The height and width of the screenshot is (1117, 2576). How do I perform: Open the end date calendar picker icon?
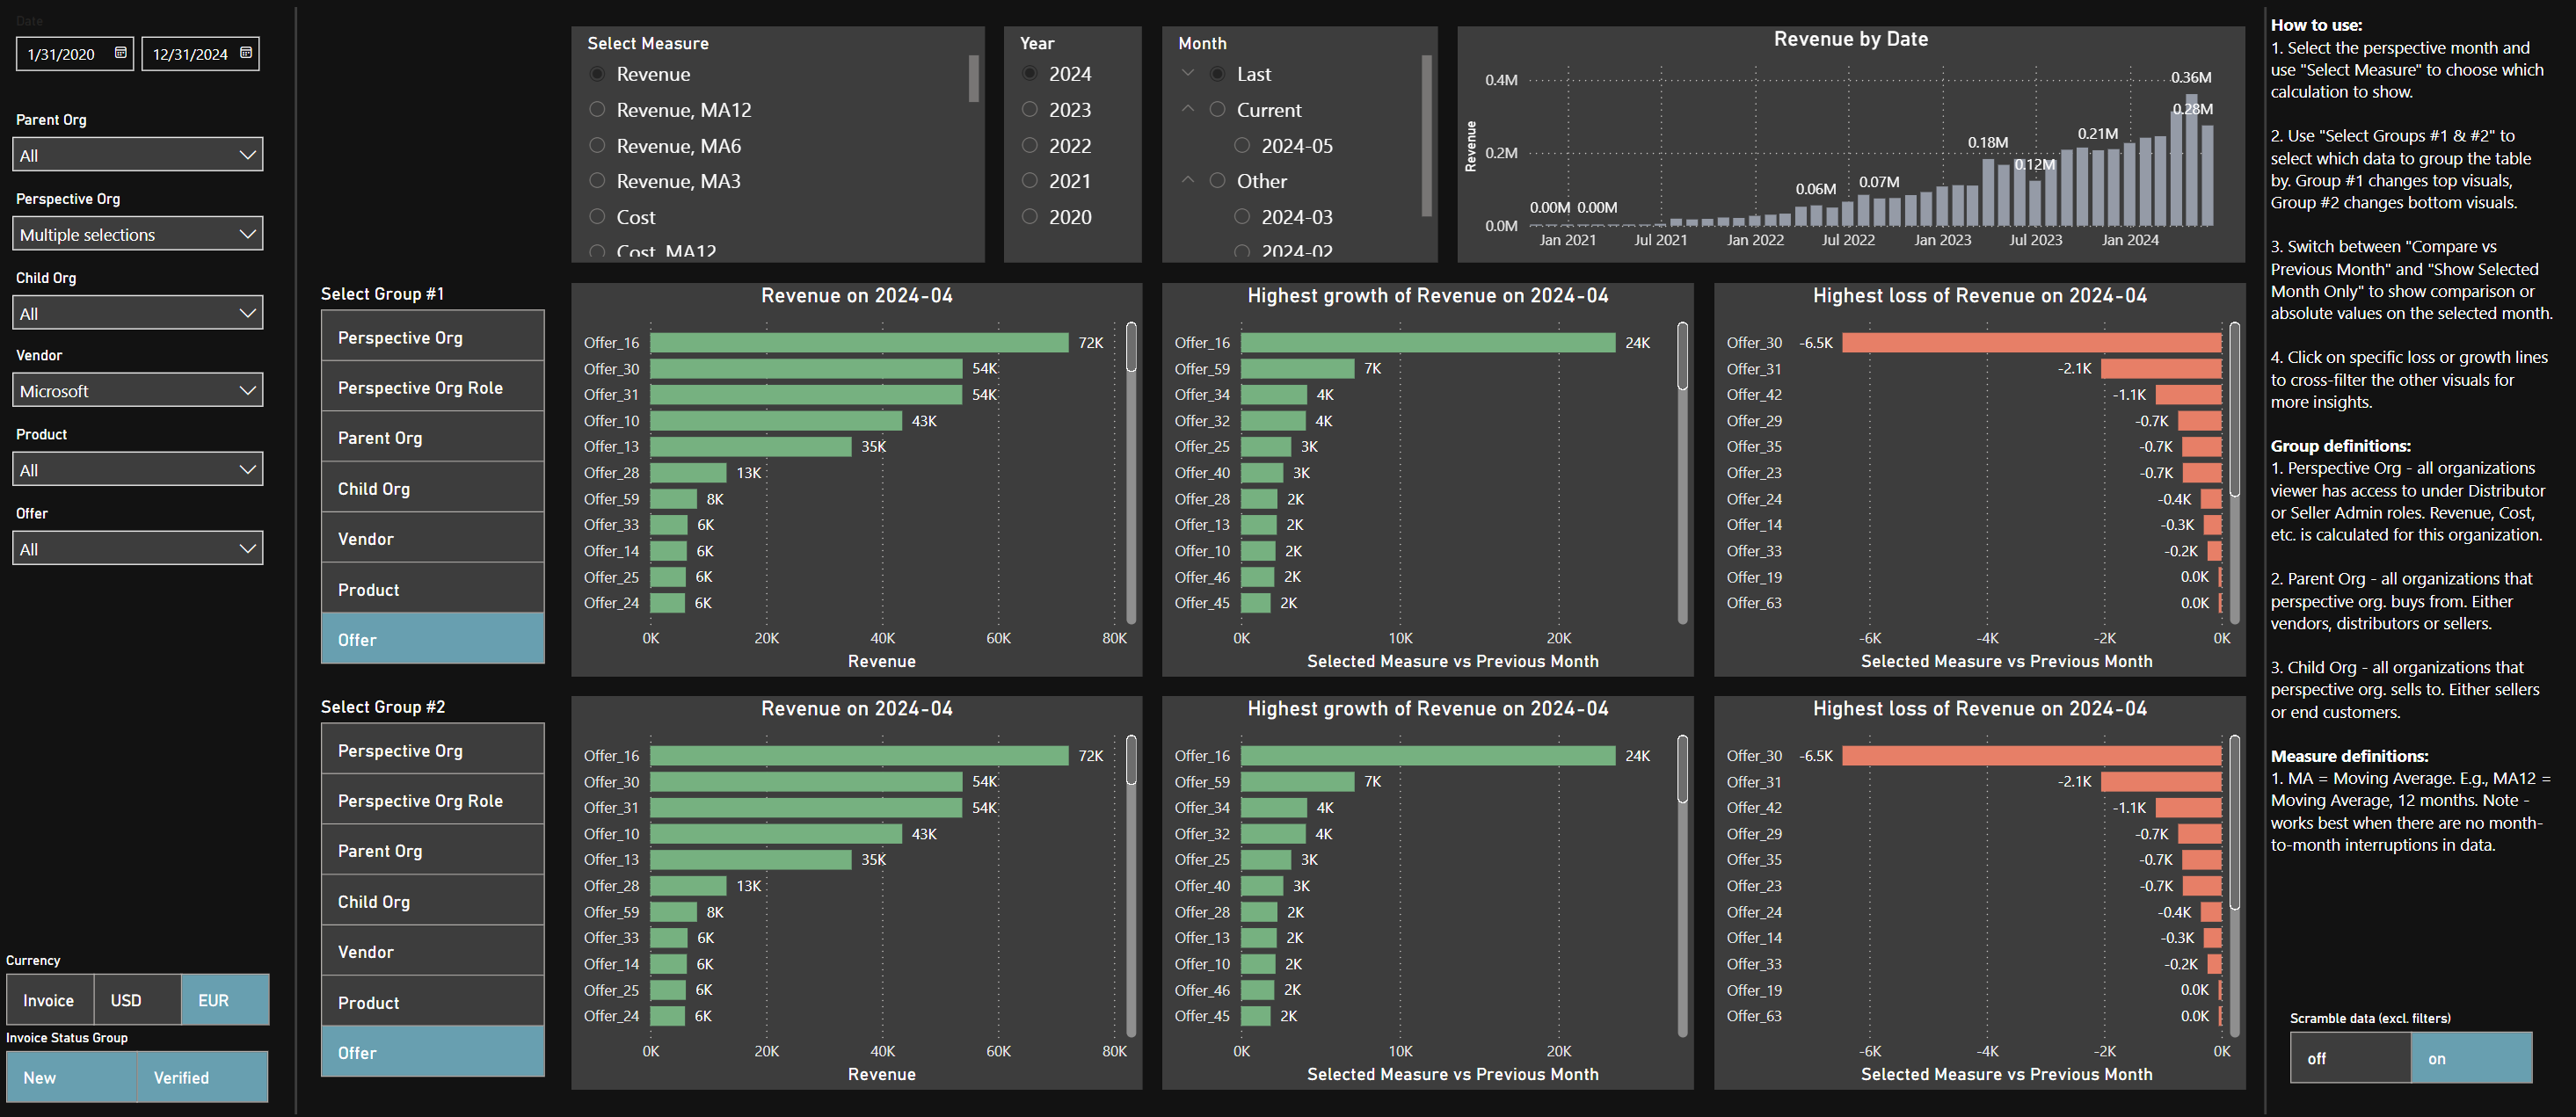[x=246, y=53]
